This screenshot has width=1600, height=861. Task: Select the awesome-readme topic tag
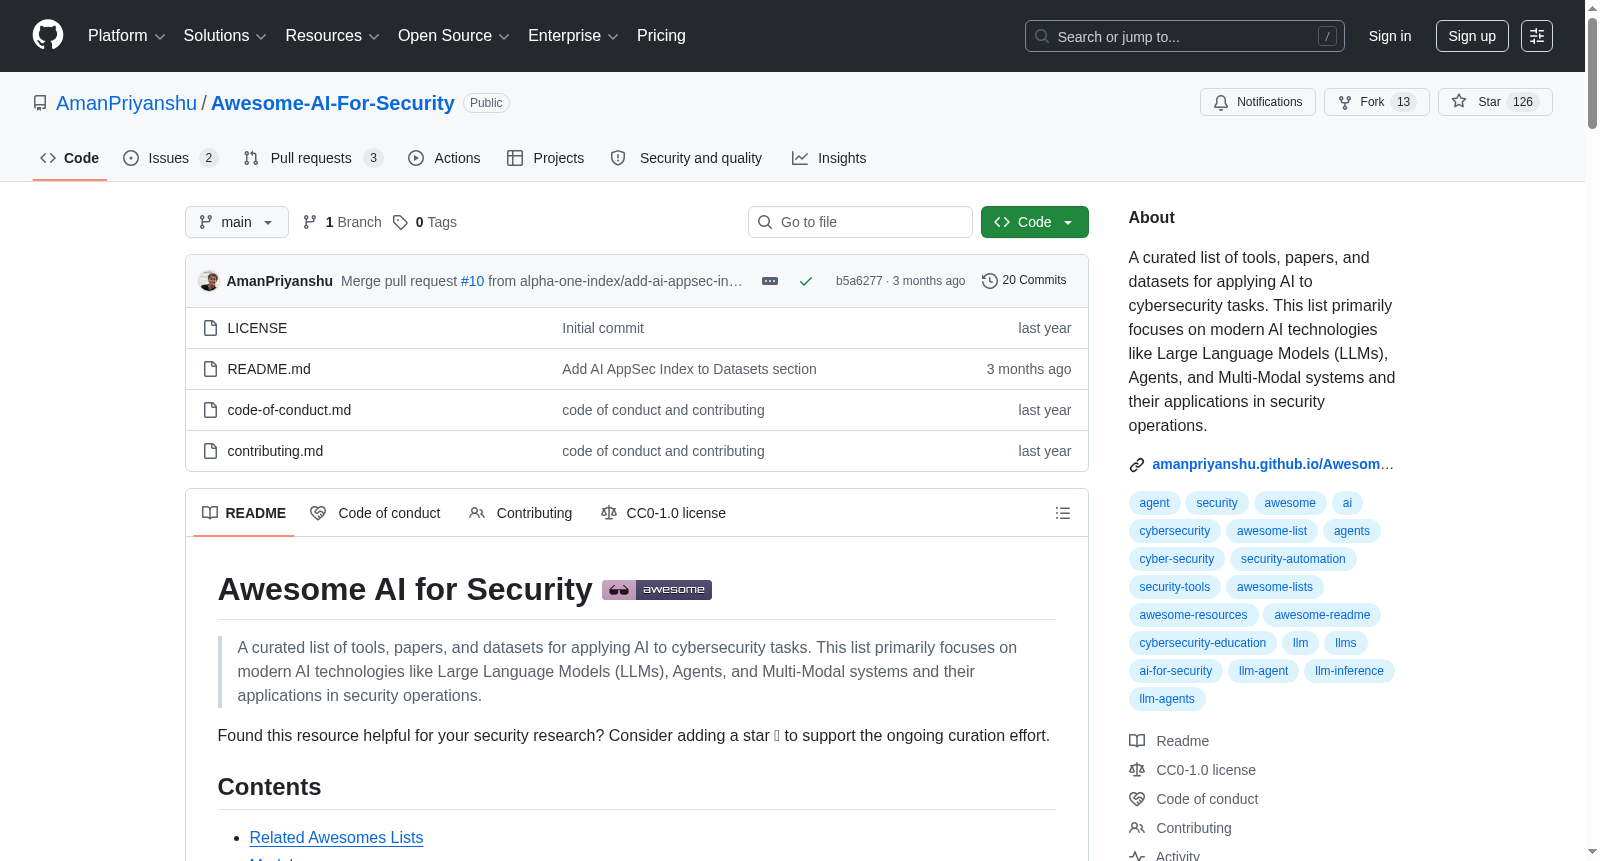coord(1322,615)
